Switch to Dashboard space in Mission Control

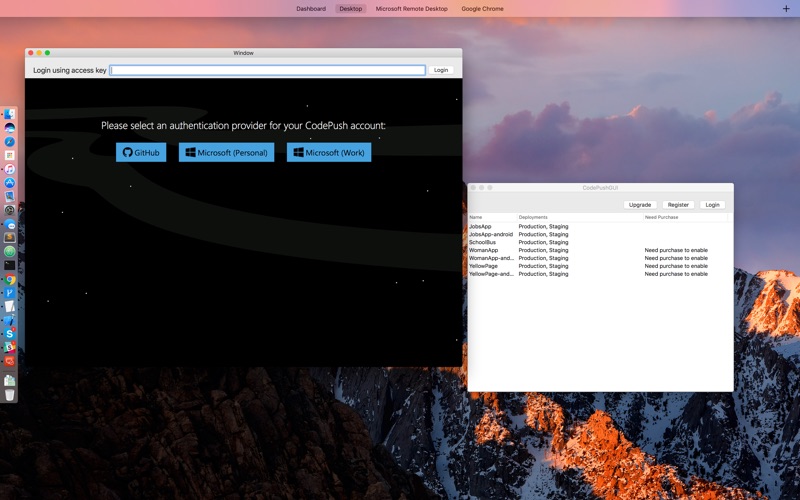(311, 9)
